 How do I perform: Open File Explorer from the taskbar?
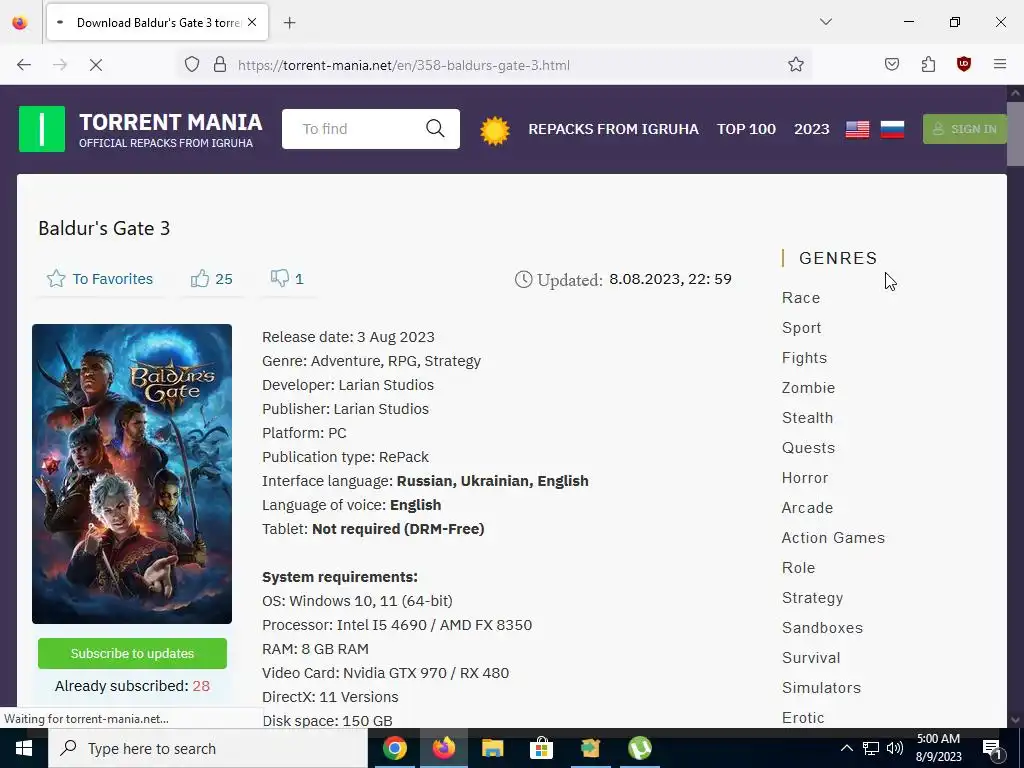(492, 748)
